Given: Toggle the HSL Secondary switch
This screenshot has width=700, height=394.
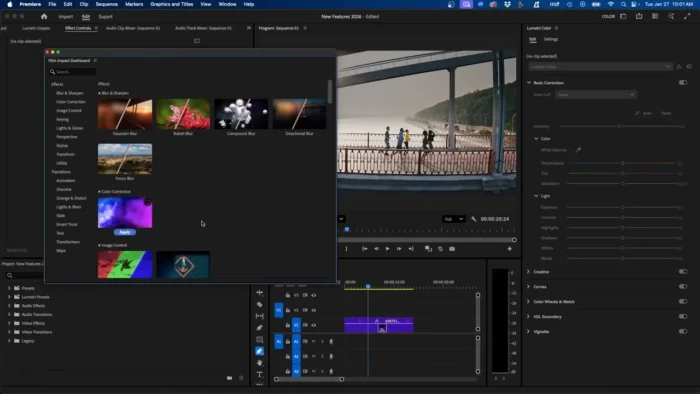Looking at the screenshot, I should [683, 316].
